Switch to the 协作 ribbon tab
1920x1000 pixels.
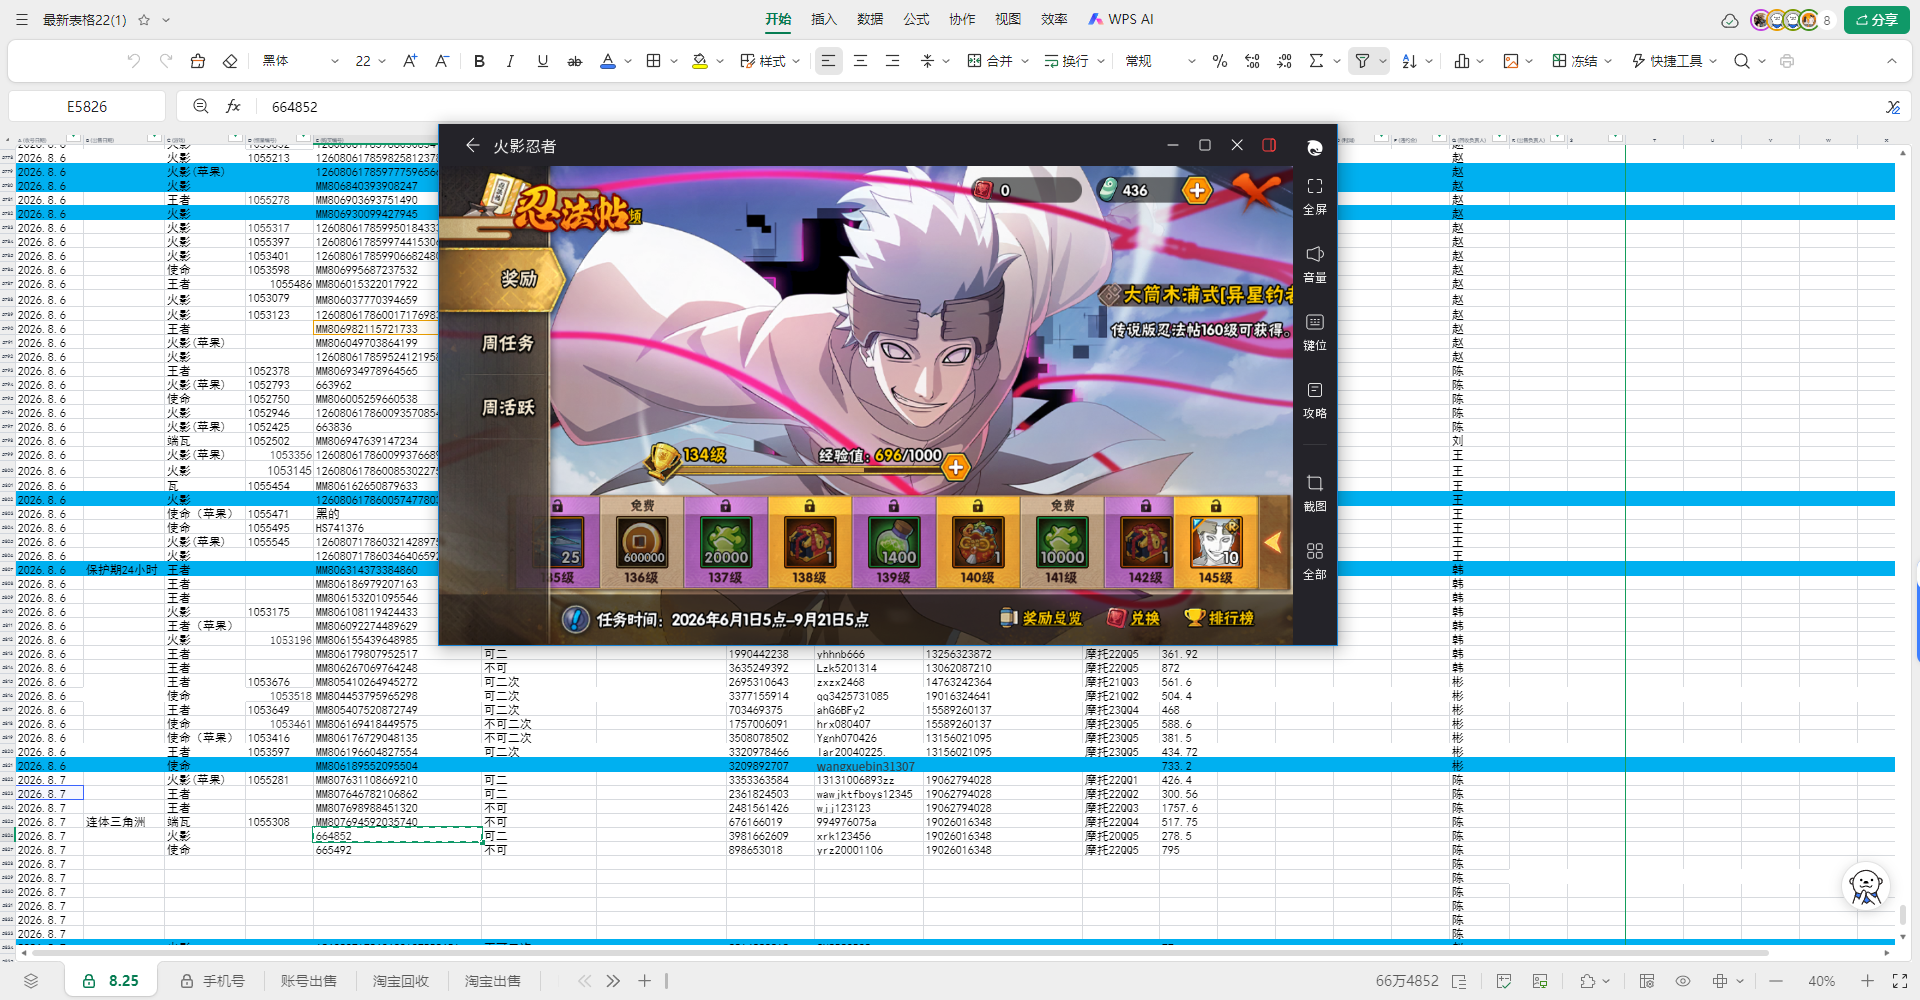(962, 19)
